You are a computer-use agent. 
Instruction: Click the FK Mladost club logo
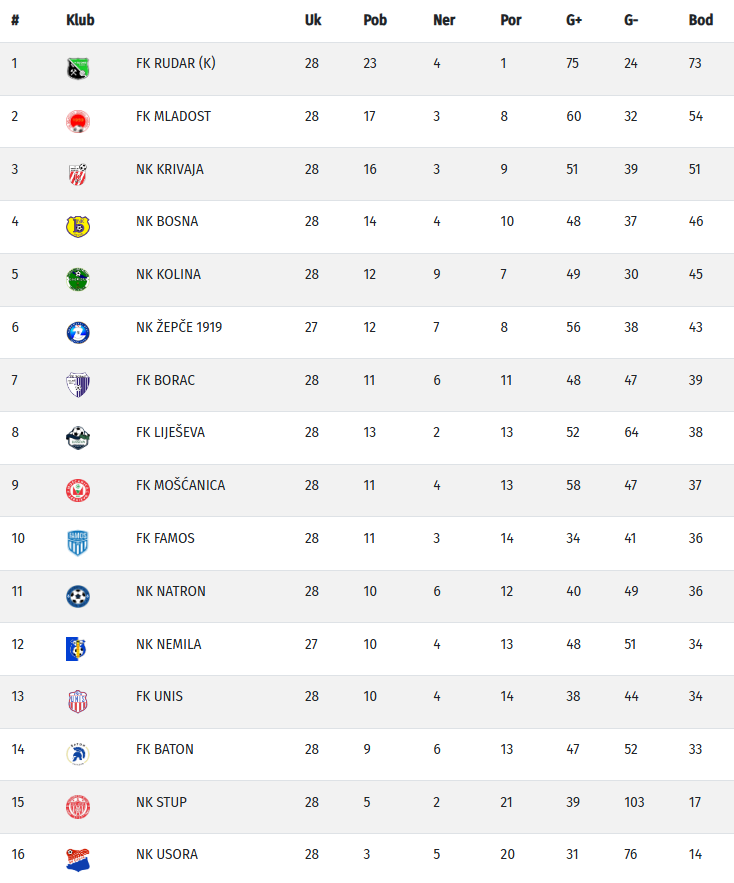click(x=77, y=121)
